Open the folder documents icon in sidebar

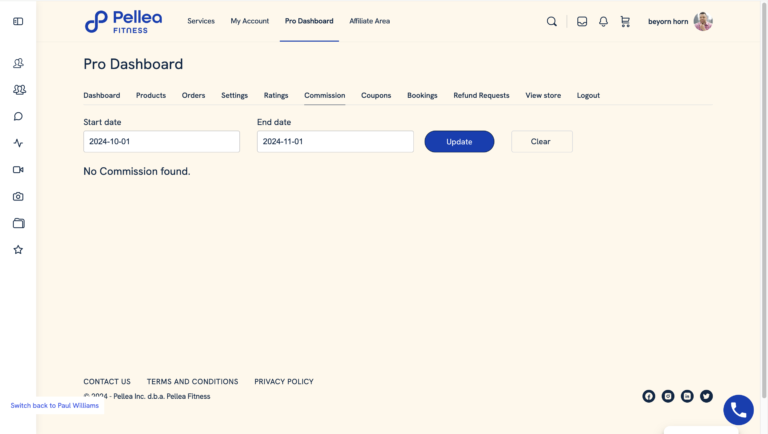(19, 223)
